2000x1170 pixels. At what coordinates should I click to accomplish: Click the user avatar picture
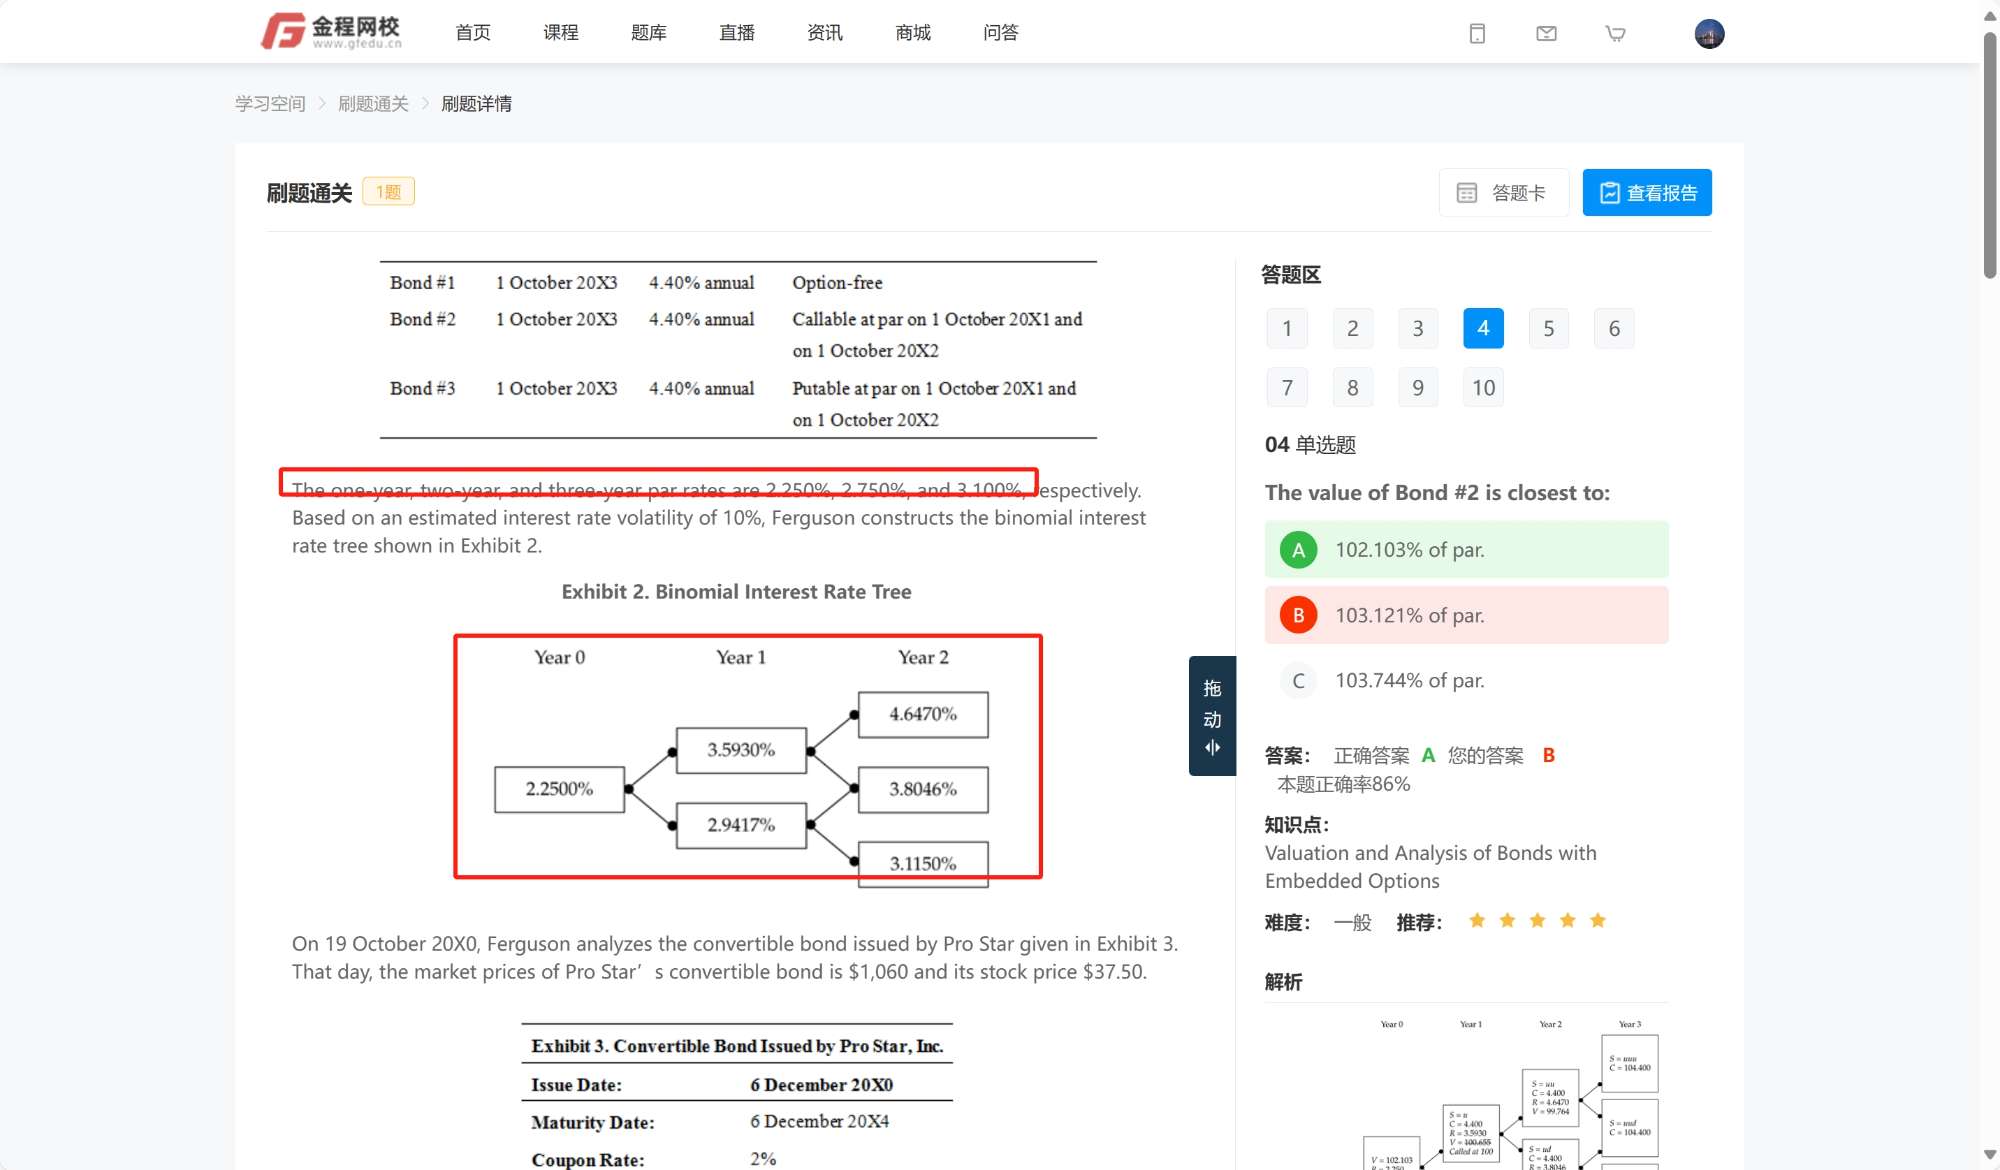(1709, 33)
